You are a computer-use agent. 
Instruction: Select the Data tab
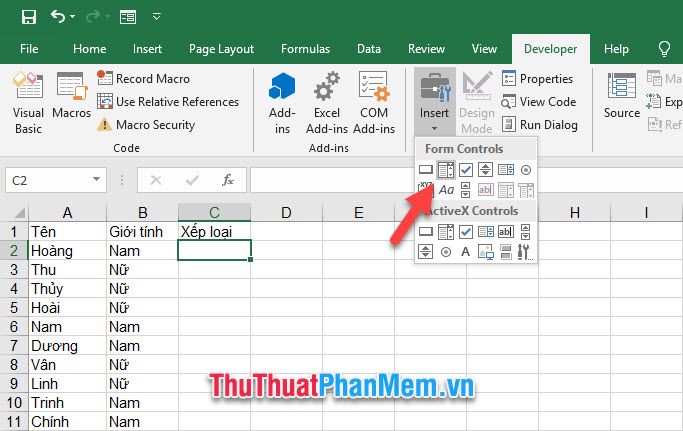[369, 49]
